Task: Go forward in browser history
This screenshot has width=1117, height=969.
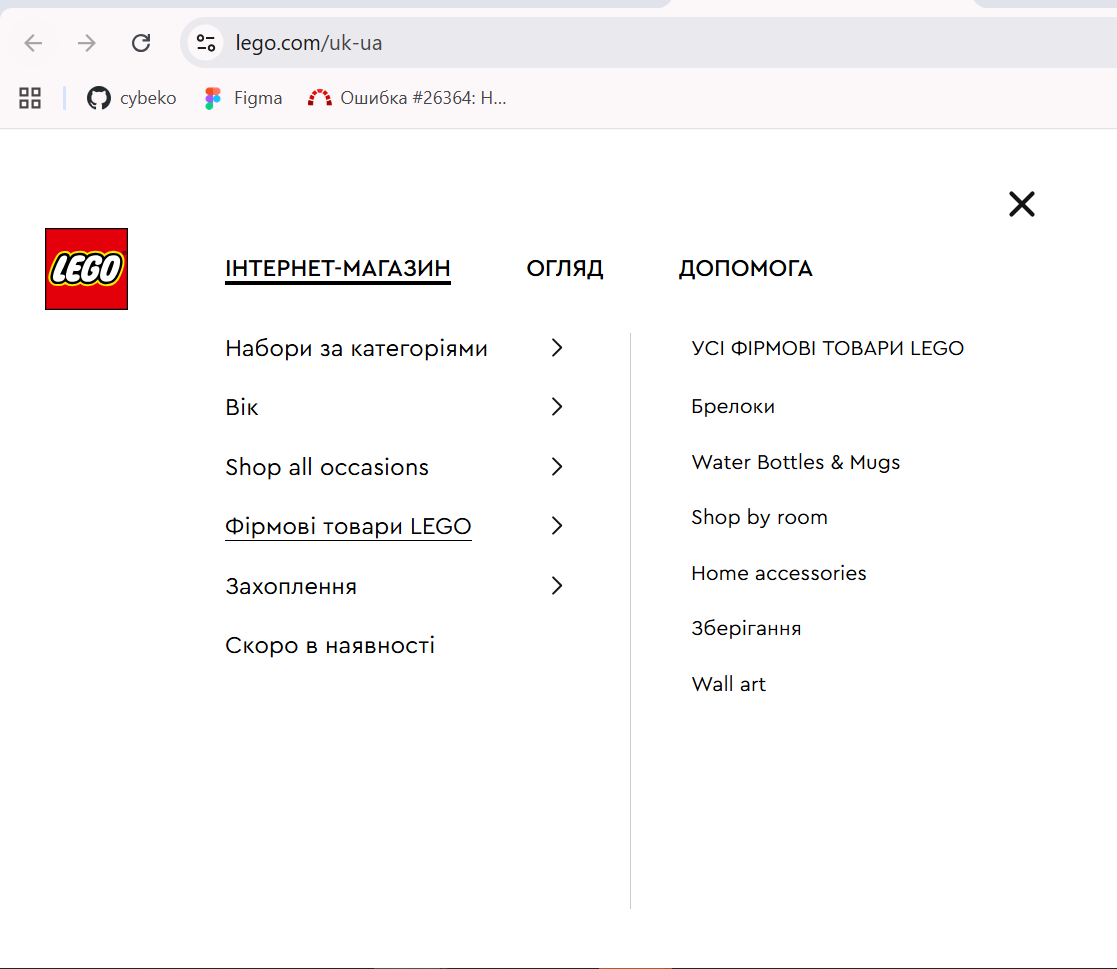Action: [87, 43]
